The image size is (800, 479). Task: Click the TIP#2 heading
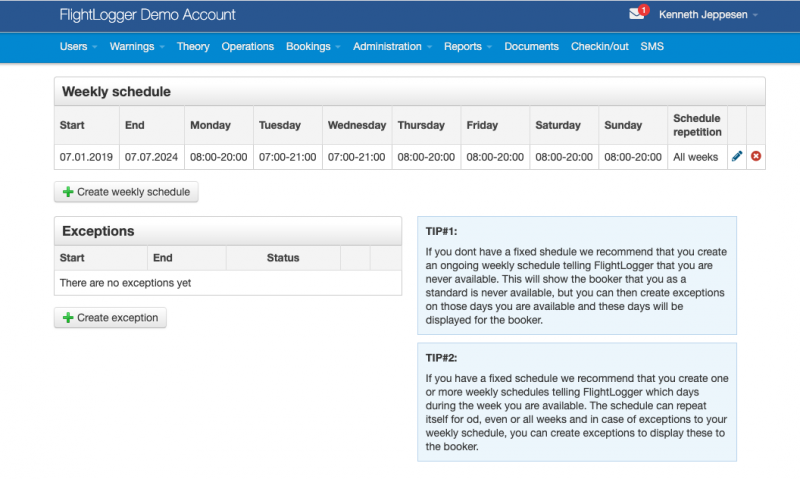click(x=441, y=358)
